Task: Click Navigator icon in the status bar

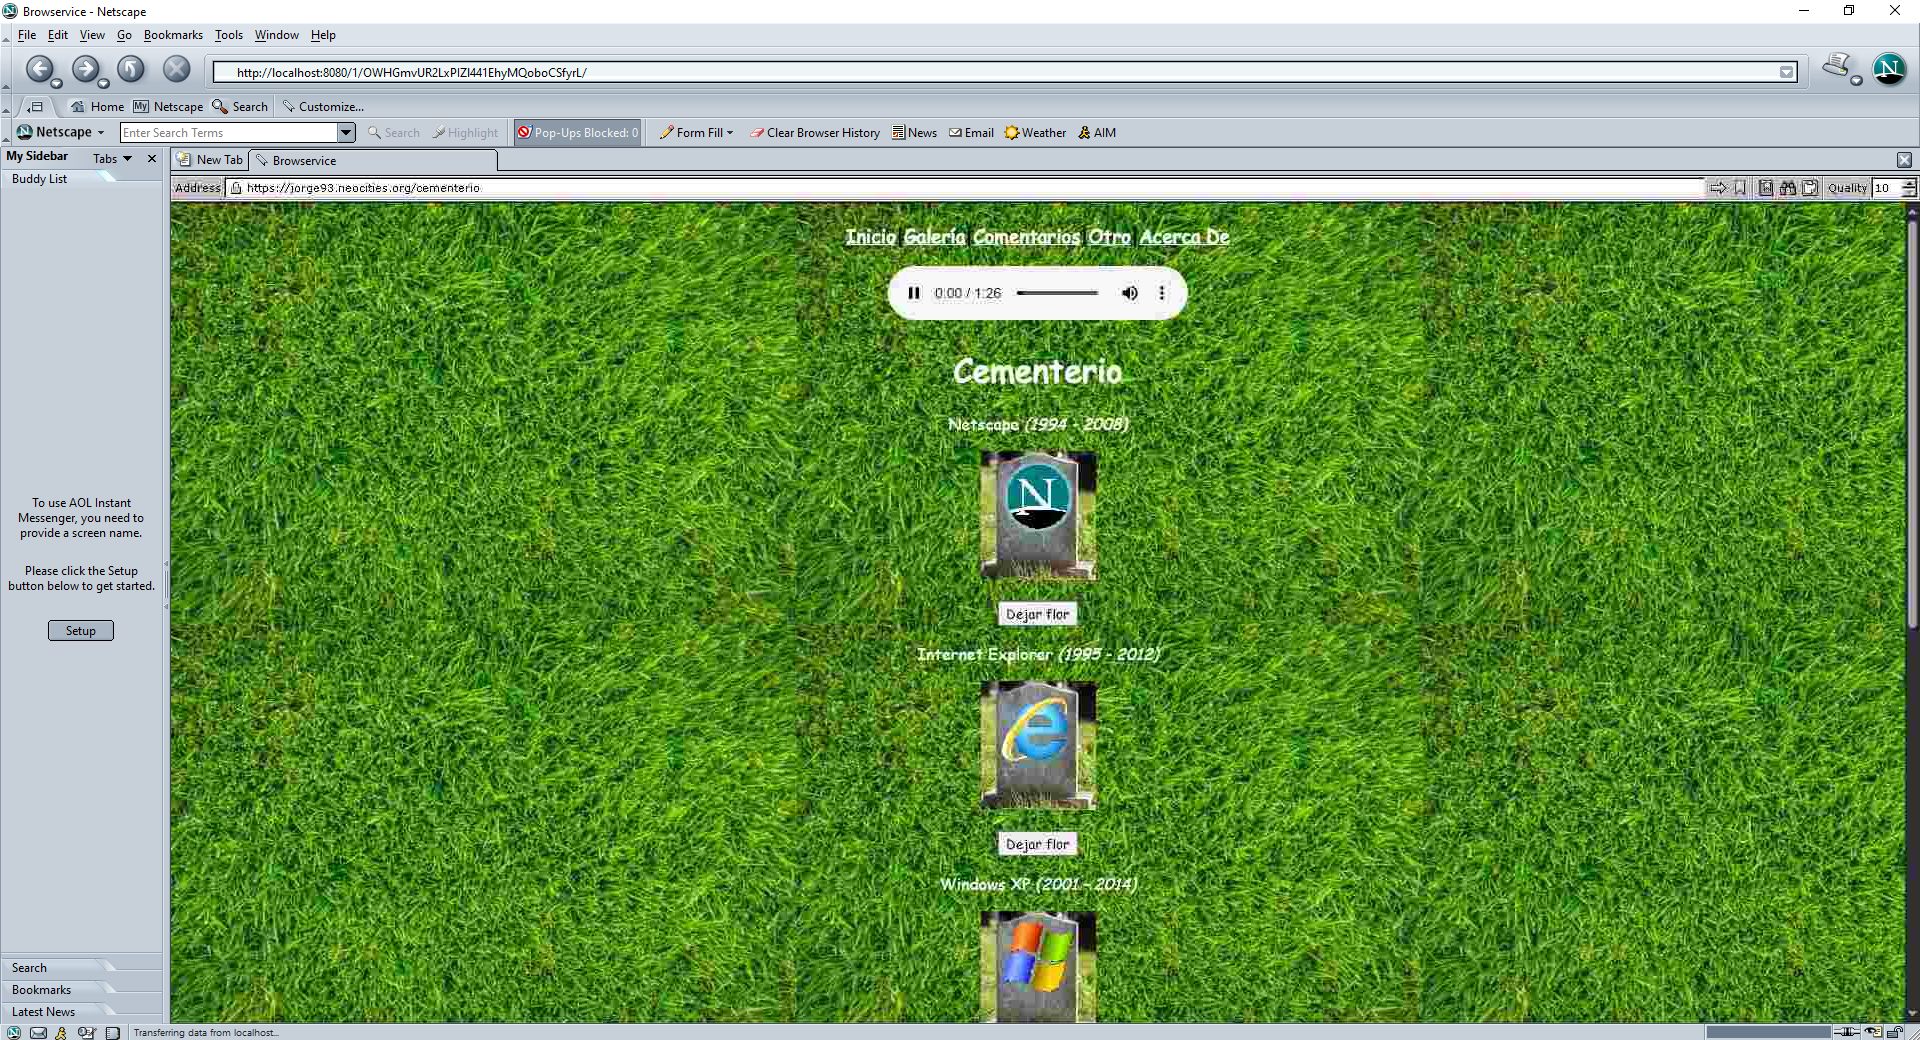Action: pos(13,1032)
